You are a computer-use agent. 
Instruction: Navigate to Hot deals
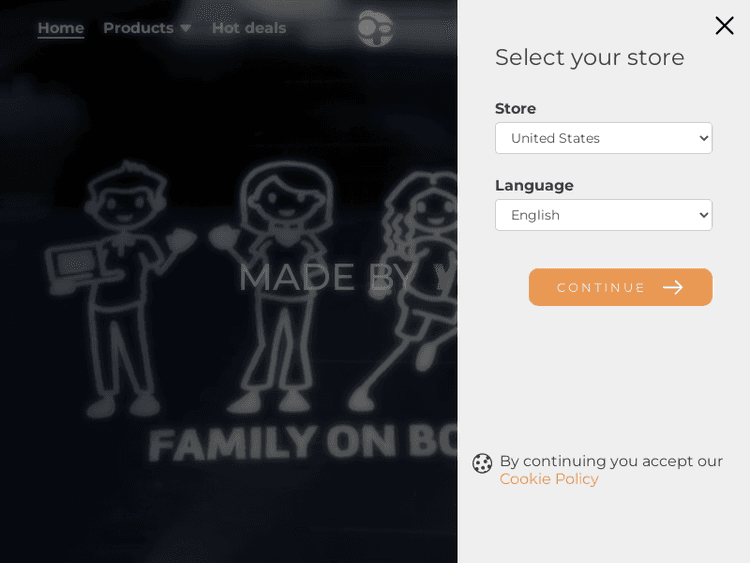(249, 28)
